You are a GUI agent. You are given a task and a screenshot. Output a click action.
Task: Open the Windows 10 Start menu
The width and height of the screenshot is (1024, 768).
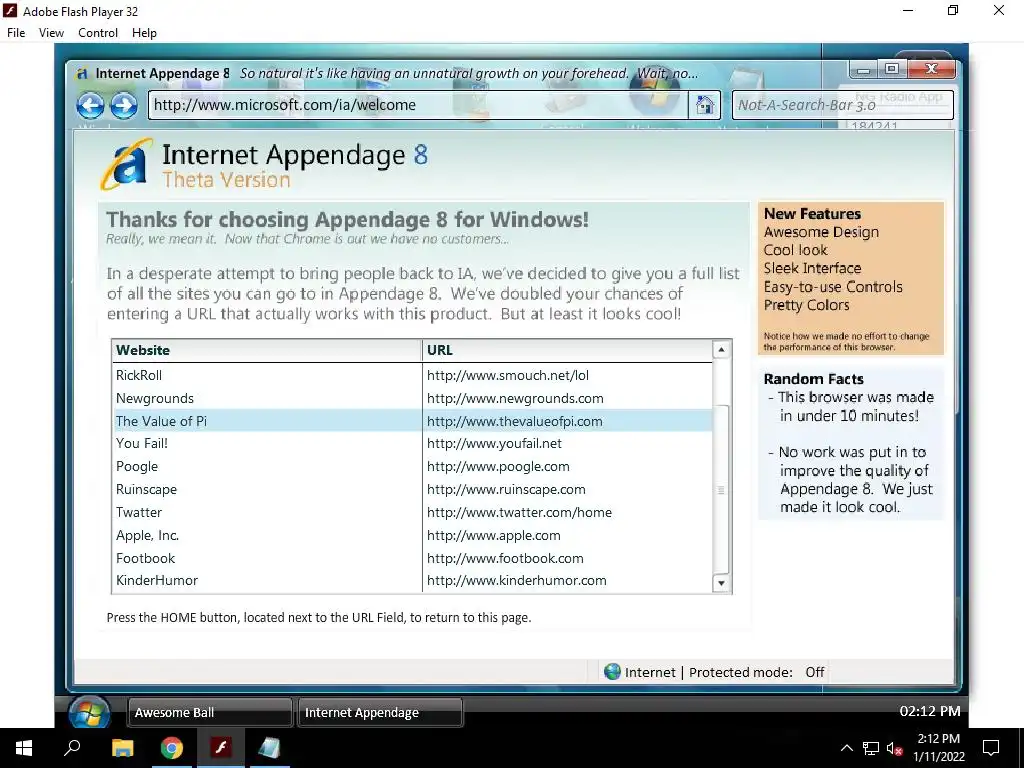[24, 748]
